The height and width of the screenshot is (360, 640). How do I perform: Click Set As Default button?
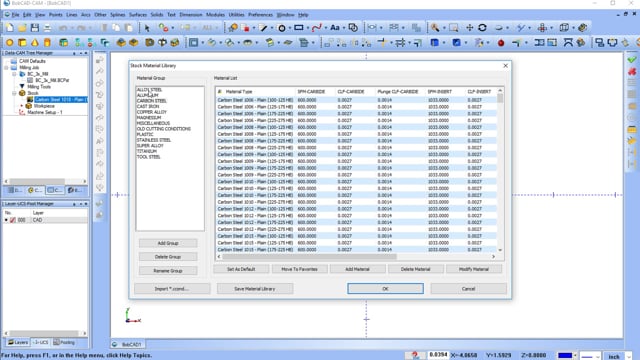pos(241,269)
